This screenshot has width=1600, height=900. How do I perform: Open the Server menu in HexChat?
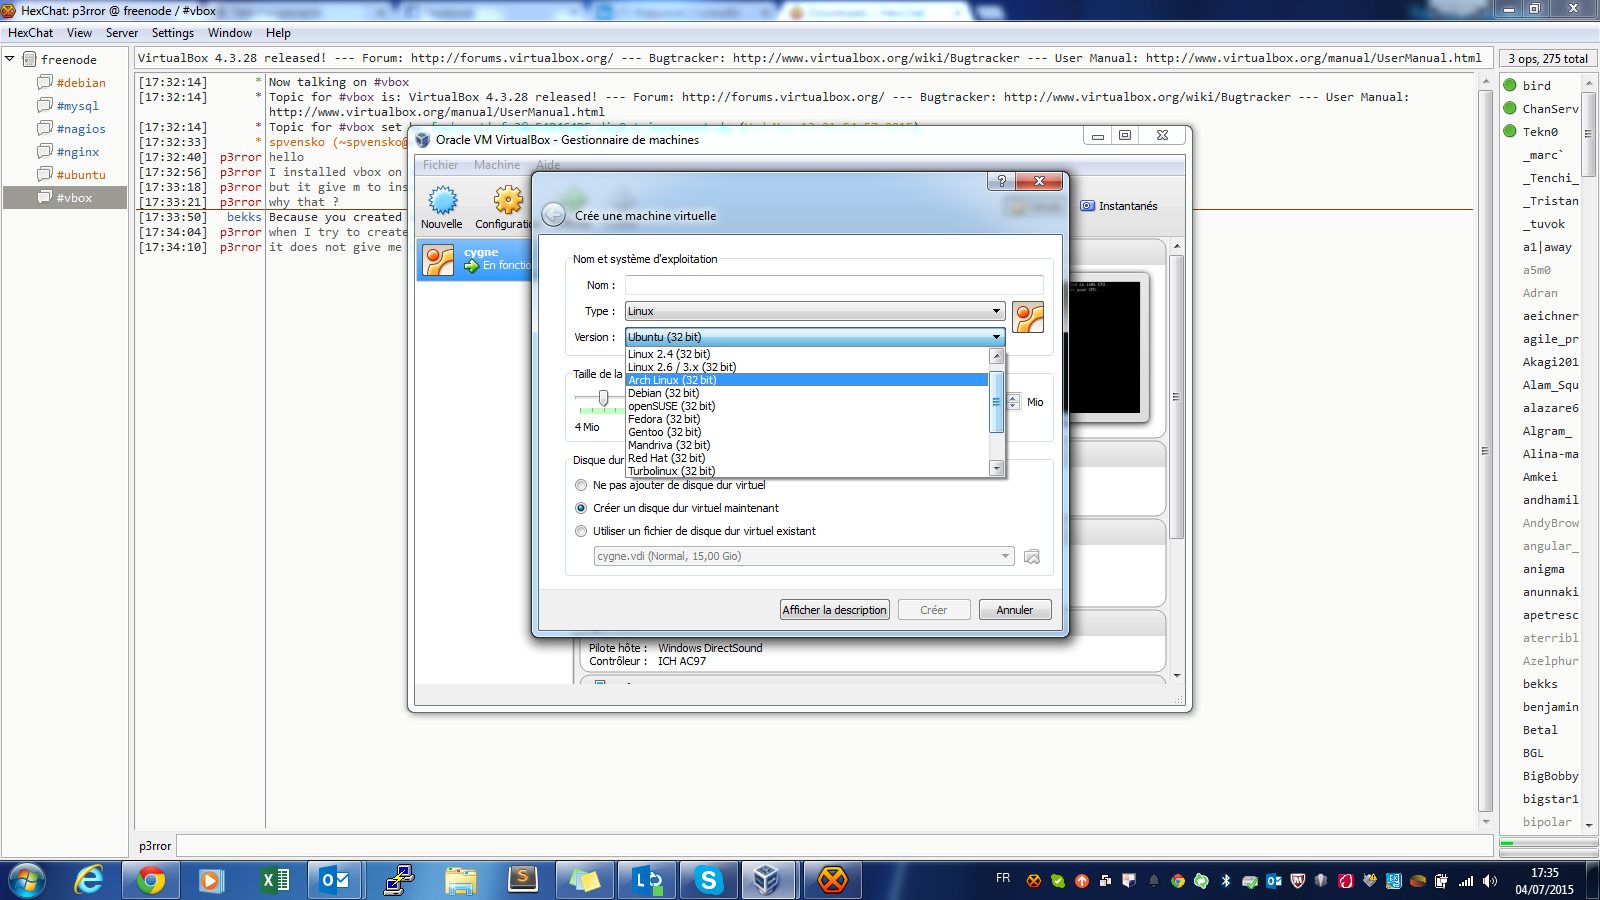pos(122,33)
